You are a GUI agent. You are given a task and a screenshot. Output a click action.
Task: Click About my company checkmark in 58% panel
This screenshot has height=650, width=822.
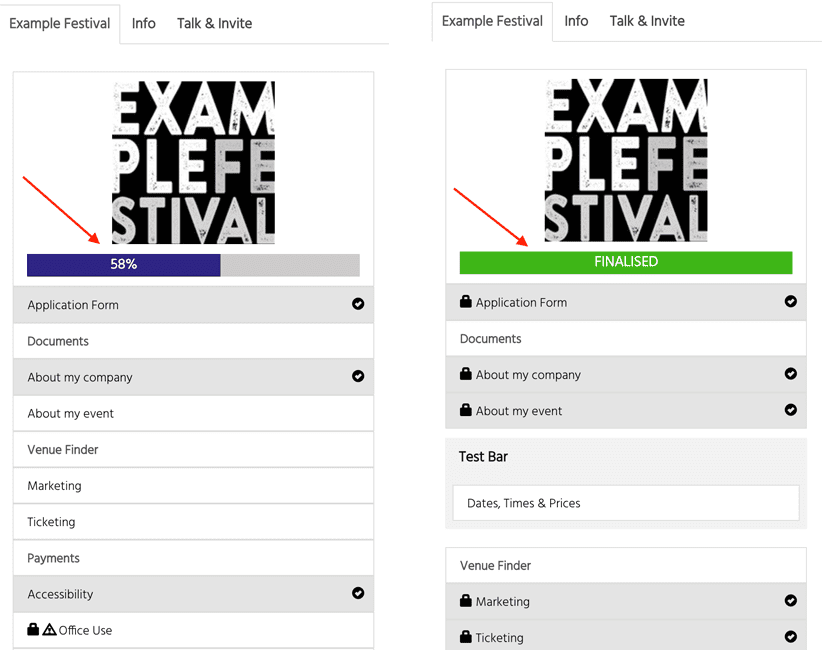pyautogui.click(x=358, y=376)
